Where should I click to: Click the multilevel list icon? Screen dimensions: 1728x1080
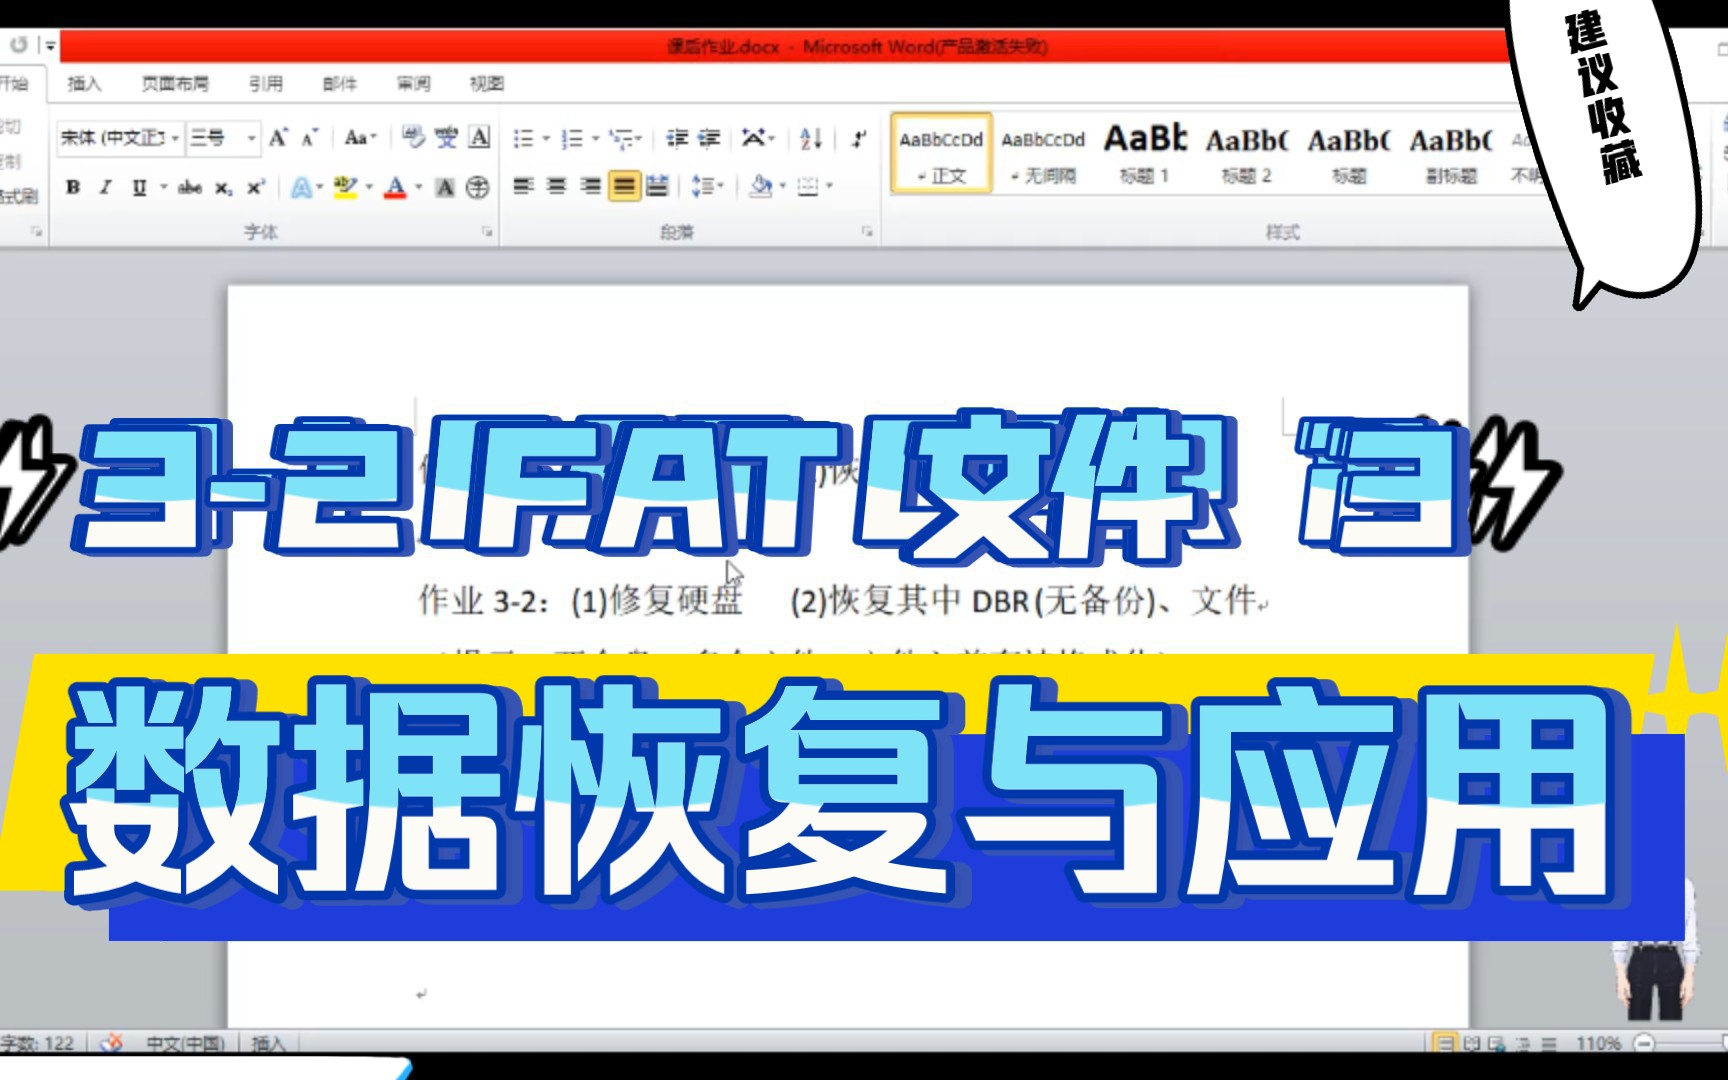(x=622, y=138)
